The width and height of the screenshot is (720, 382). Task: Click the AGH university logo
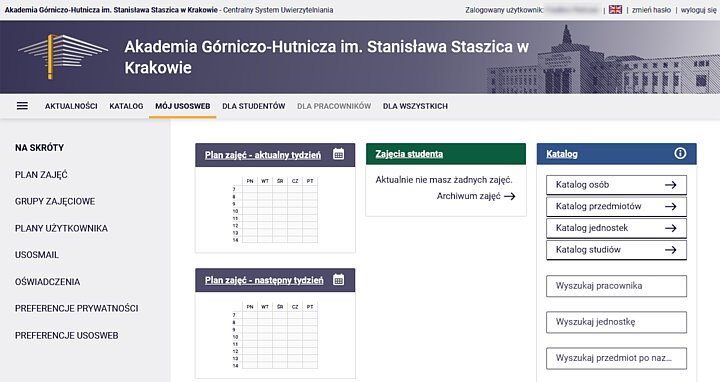coord(63,56)
